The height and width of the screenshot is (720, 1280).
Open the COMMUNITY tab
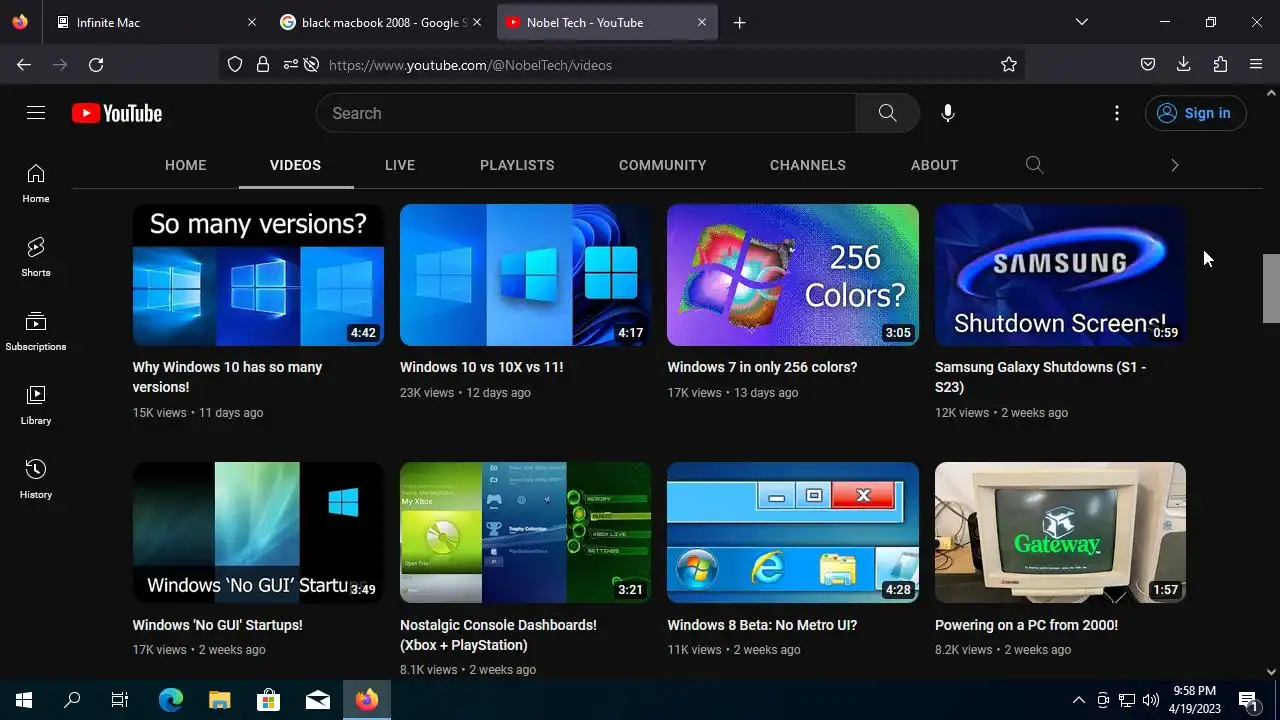coord(663,165)
